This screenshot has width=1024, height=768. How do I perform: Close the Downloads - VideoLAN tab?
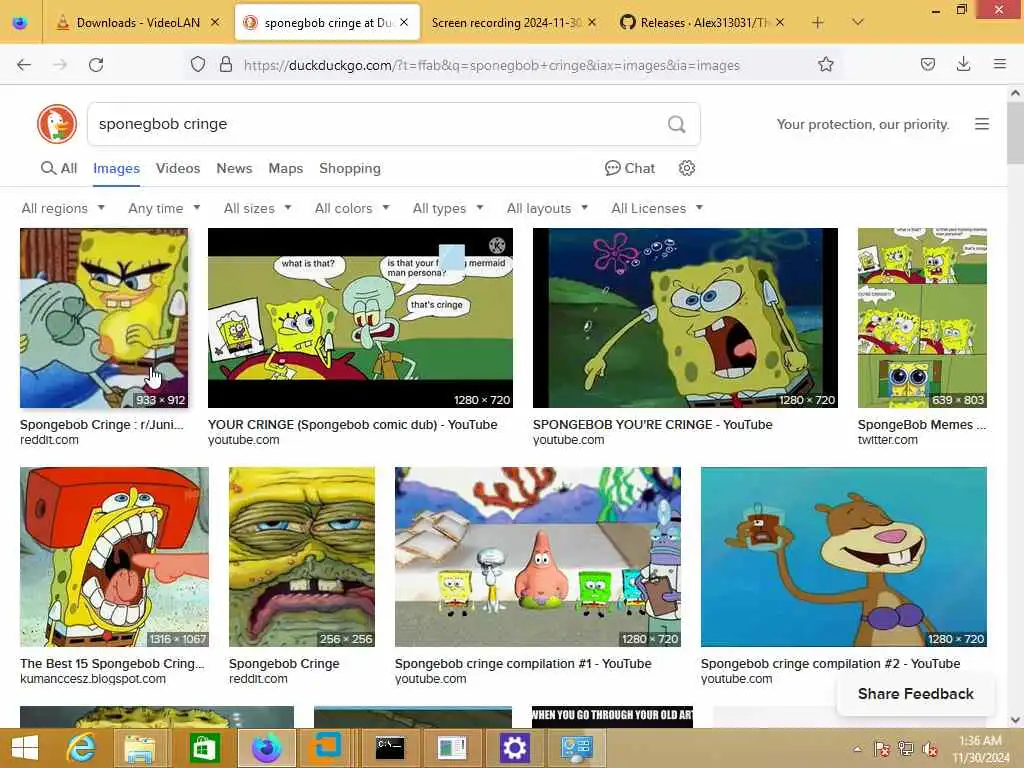tap(215, 23)
